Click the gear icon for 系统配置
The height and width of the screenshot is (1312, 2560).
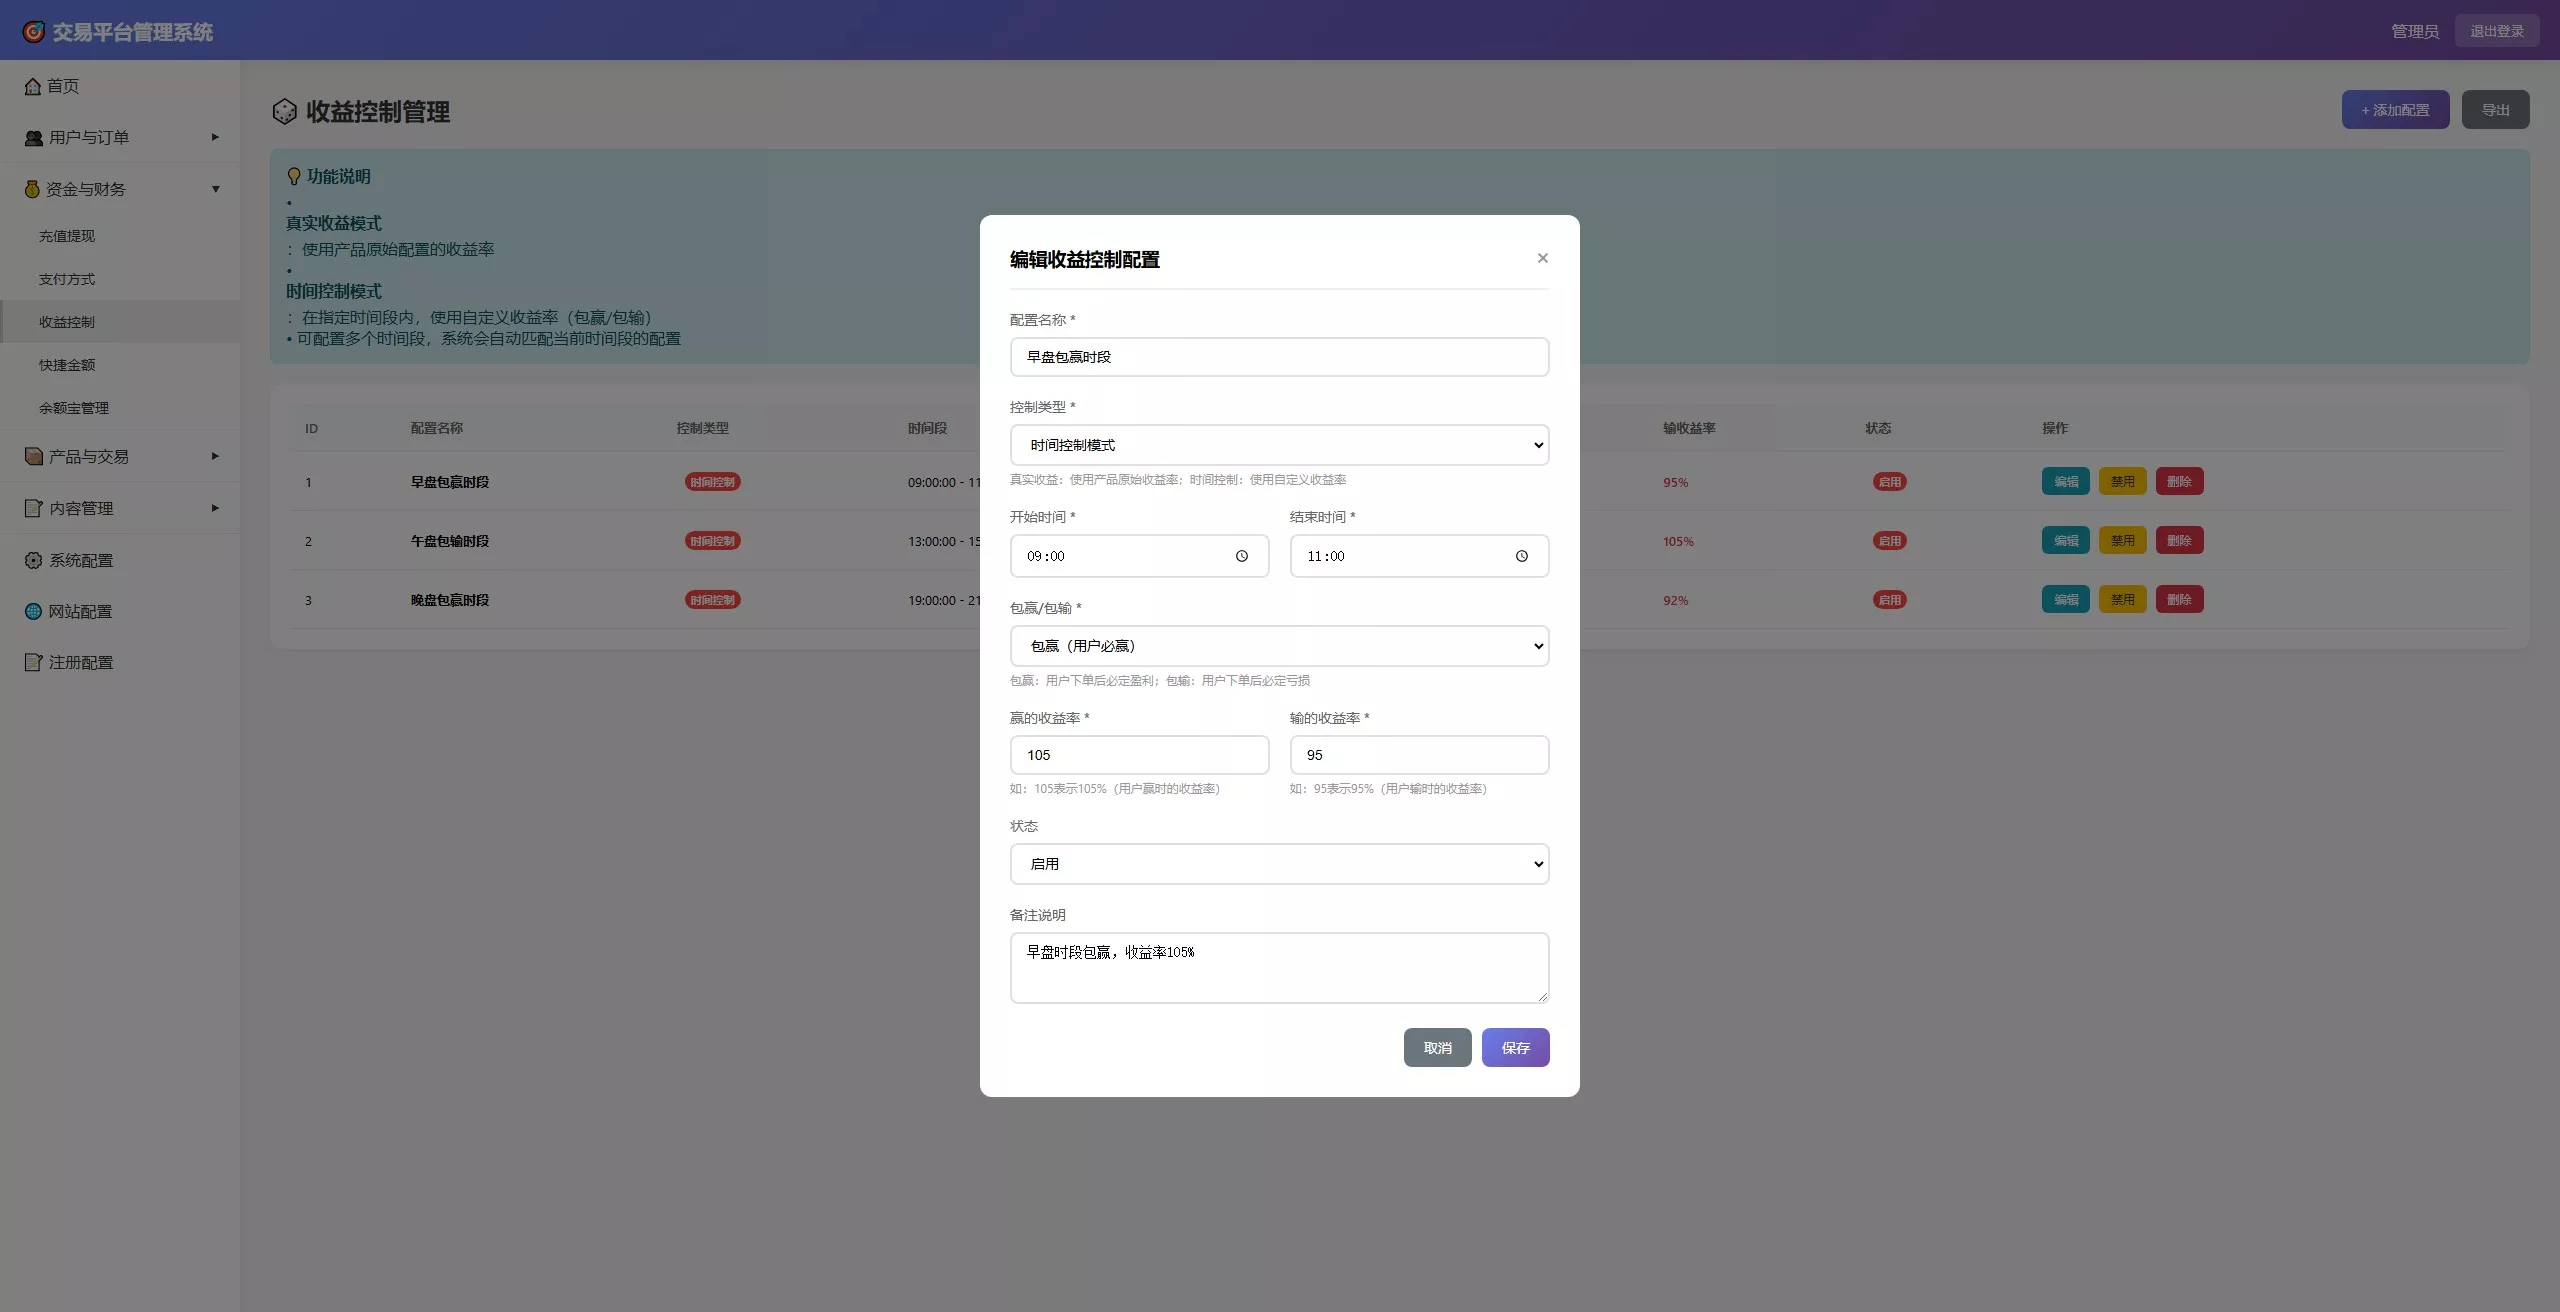pos(33,560)
